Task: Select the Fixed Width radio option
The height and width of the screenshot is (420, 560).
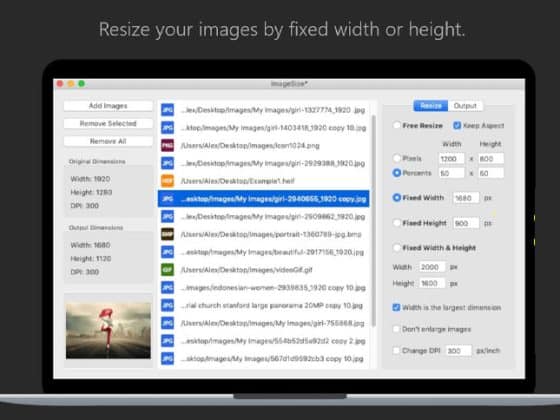Action: [x=396, y=198]
